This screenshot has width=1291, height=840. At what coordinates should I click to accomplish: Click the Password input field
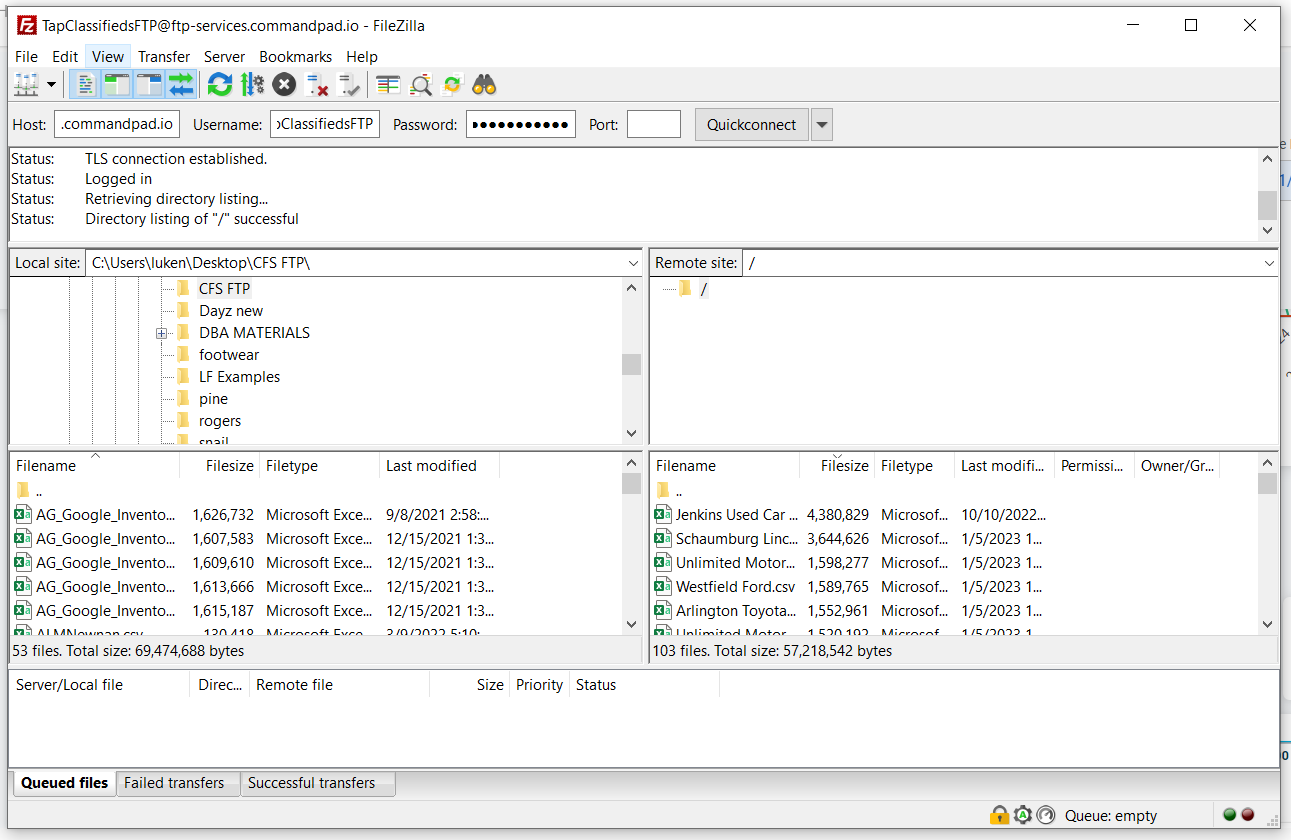tap(521, 125)
